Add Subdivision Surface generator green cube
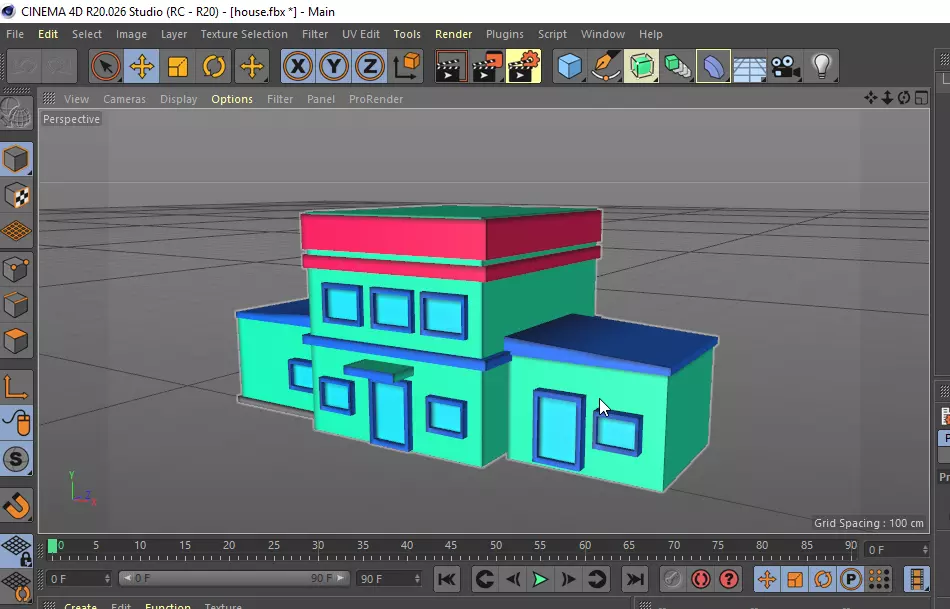 [641, 66]
